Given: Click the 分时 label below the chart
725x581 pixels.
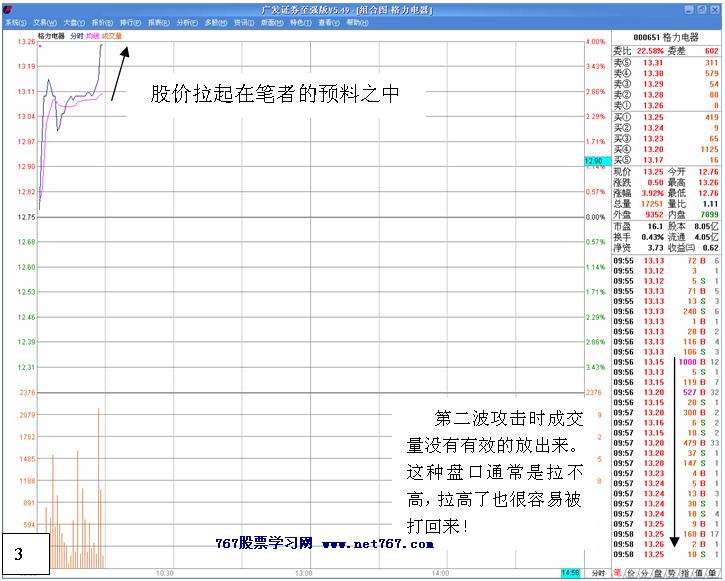Looking at the screenshot, I should [597, 573].
